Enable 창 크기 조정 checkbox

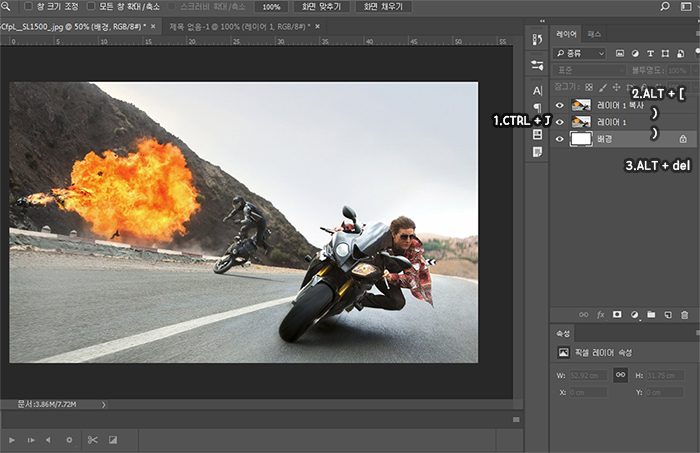click(x=28, y=6)
